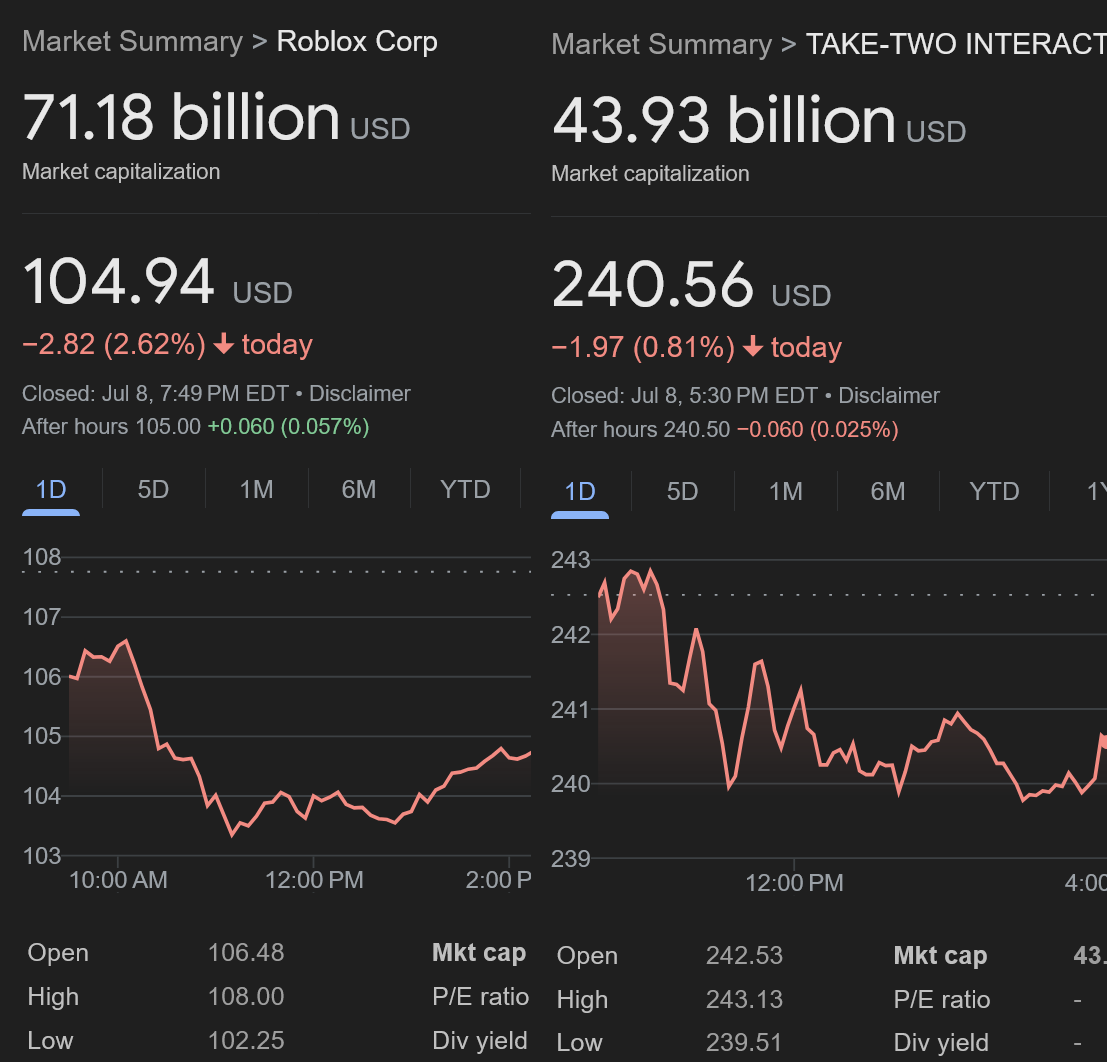Click Take-Two after hours value −0.060 (0.025%)
Image resolution: width=1107 pixels, height=1062 pixels.
point(818,429)
